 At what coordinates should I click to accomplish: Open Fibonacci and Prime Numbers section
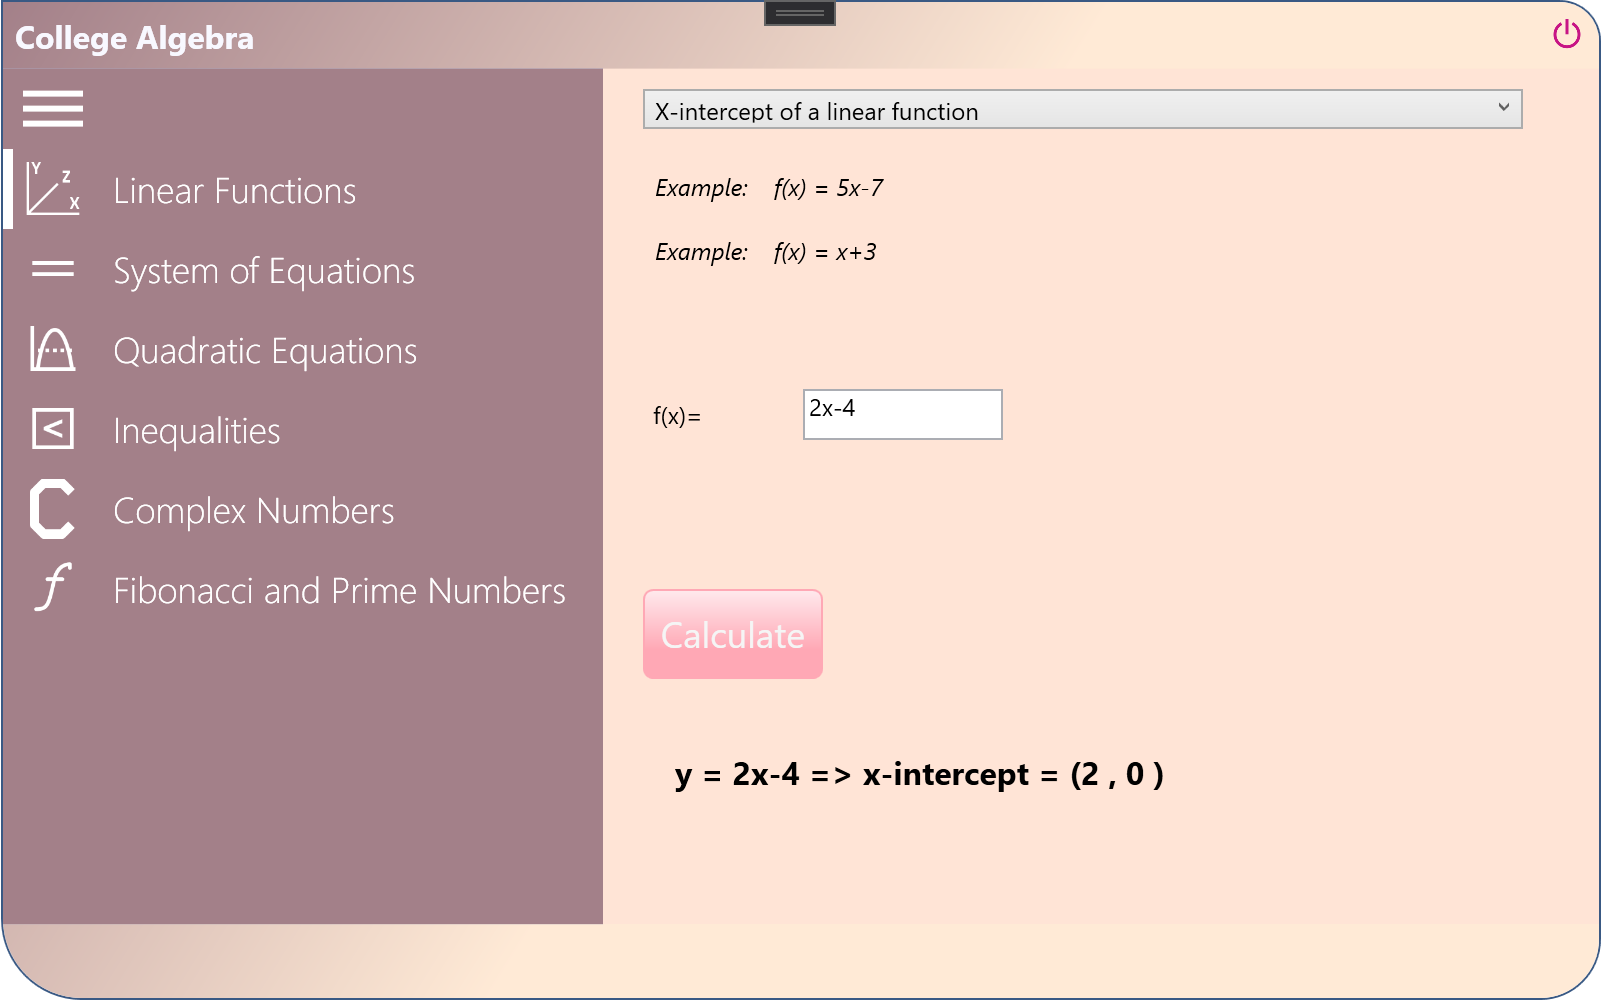click(x=339, y=590)
